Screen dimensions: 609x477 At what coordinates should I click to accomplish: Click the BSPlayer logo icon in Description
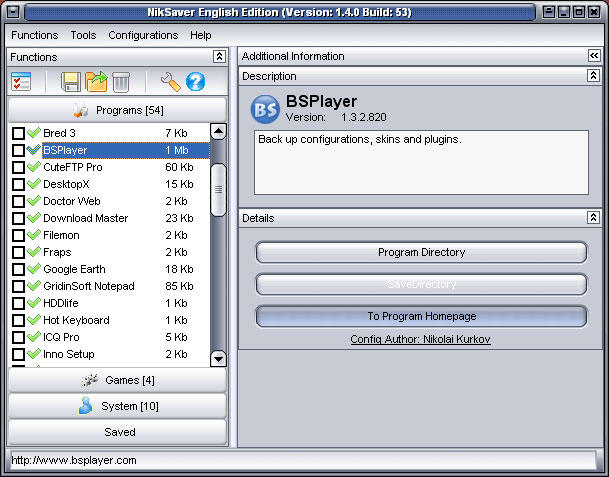pyautogui.click(x=265, y=108)
